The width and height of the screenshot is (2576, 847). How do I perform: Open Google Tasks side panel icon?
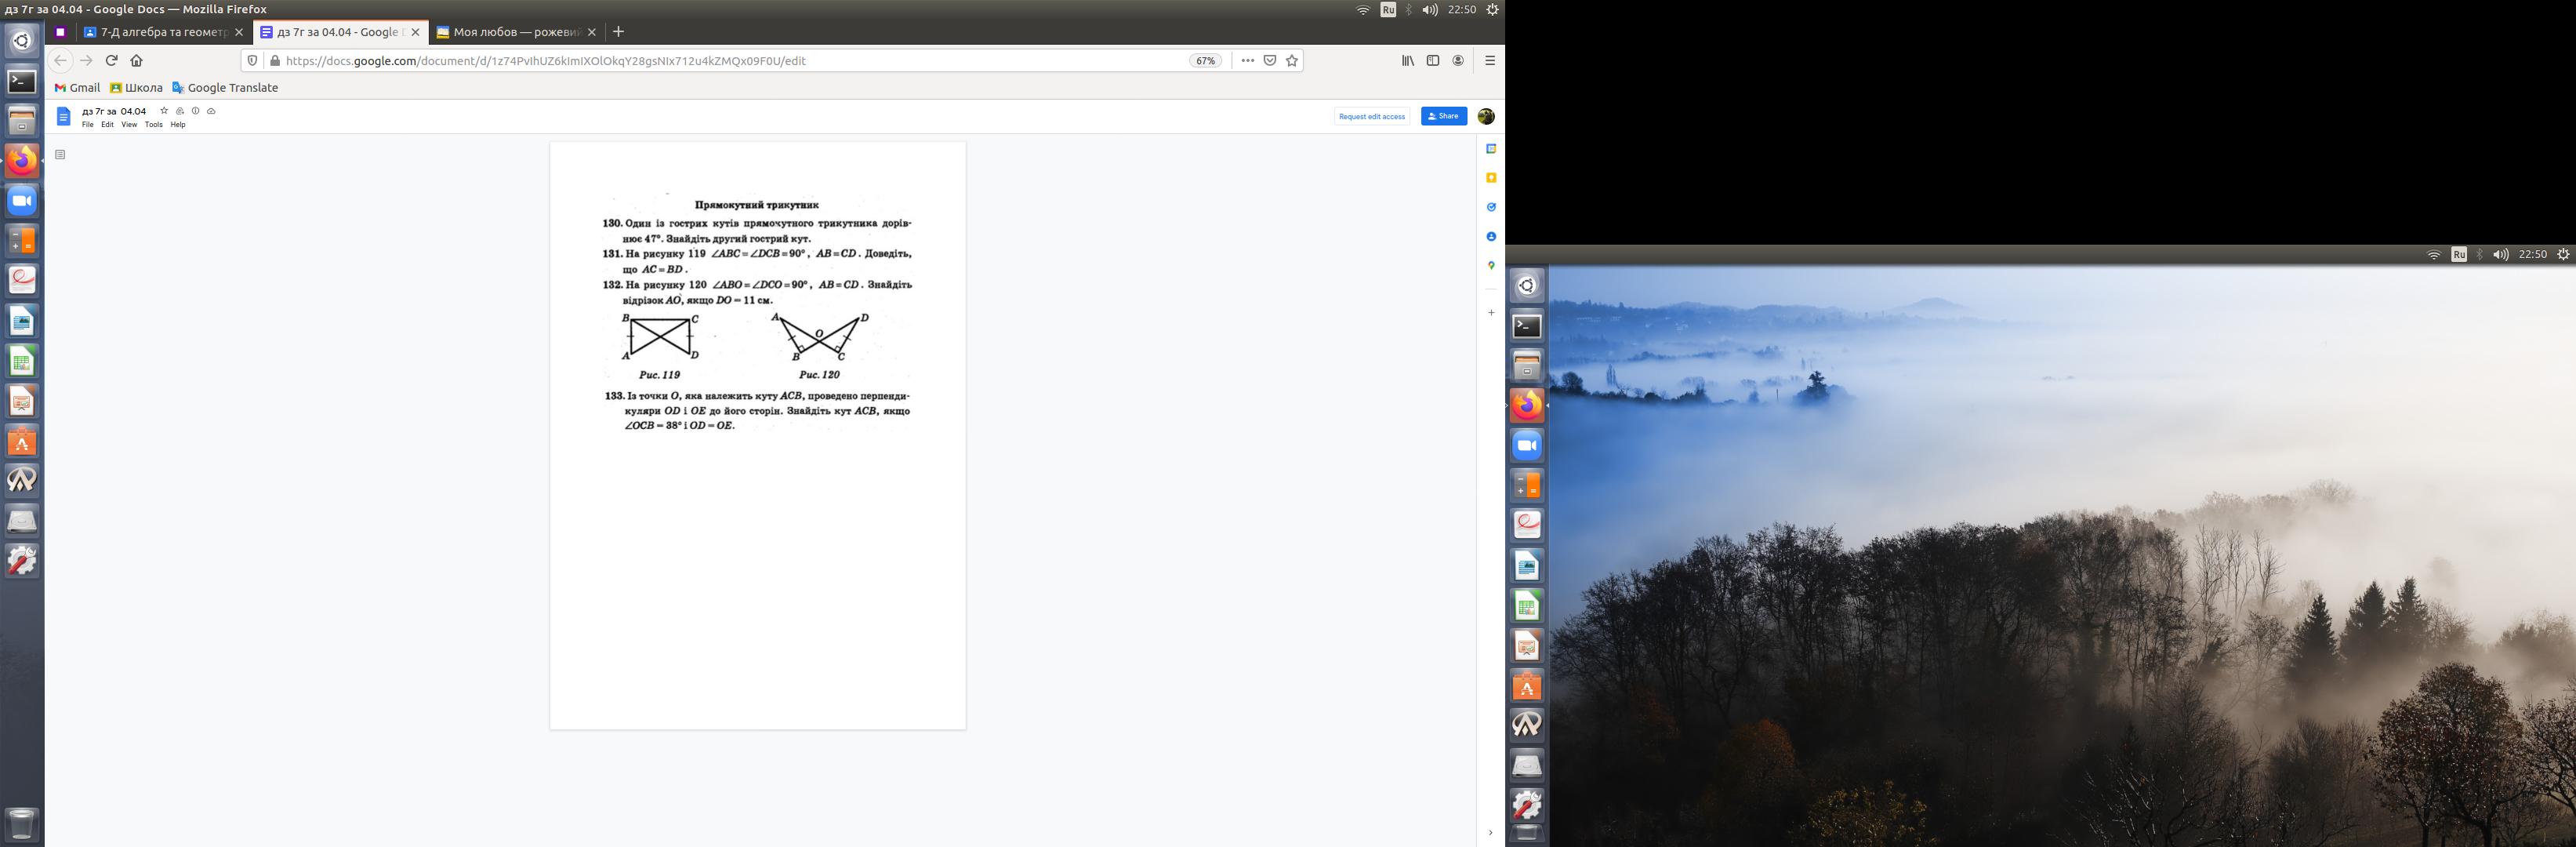[1490, 207]
